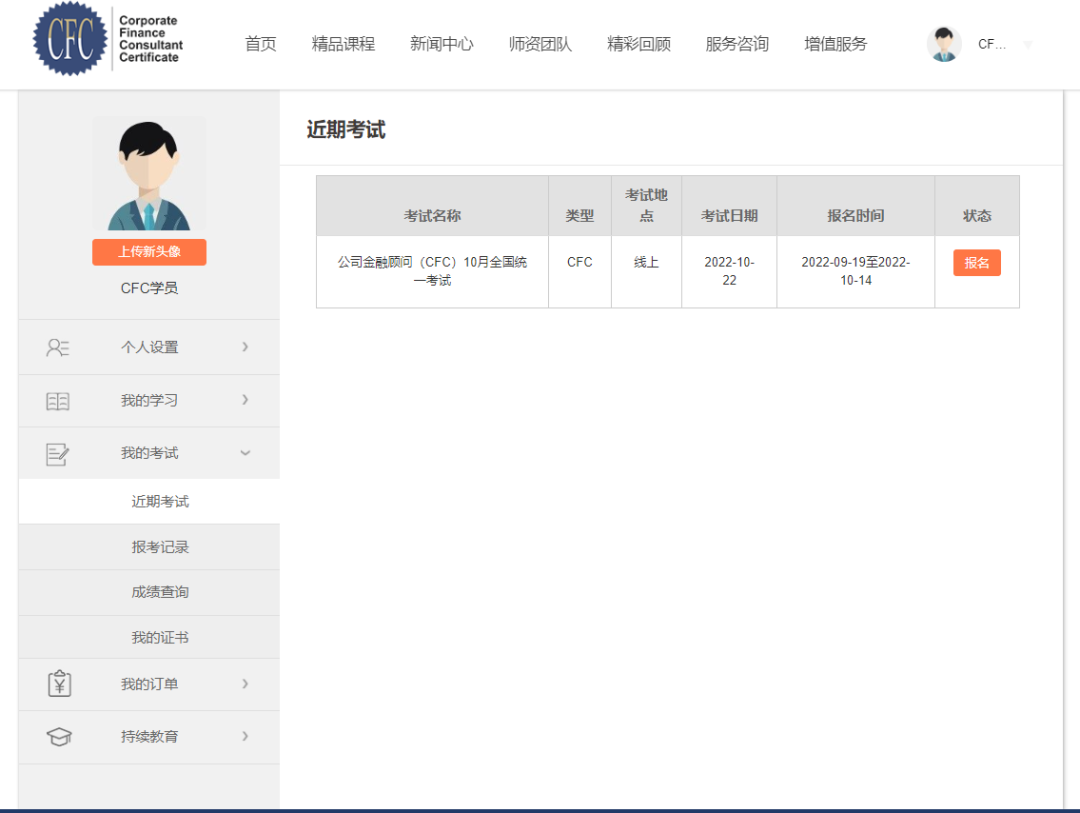Click the open book icon for My Study
This screenshot has height=813, width=1080.
[x=58, y=401]
